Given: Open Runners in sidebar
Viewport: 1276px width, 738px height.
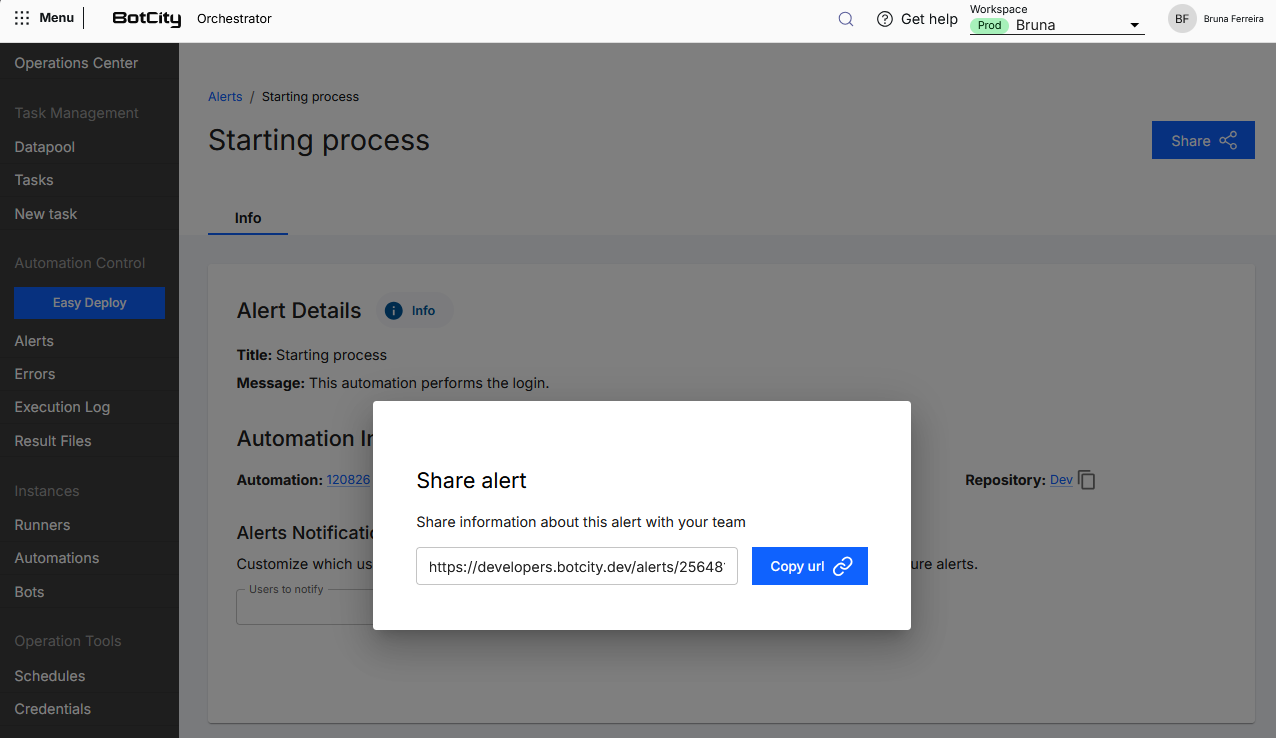Looking at the screenshot, I should pos(42,525).
